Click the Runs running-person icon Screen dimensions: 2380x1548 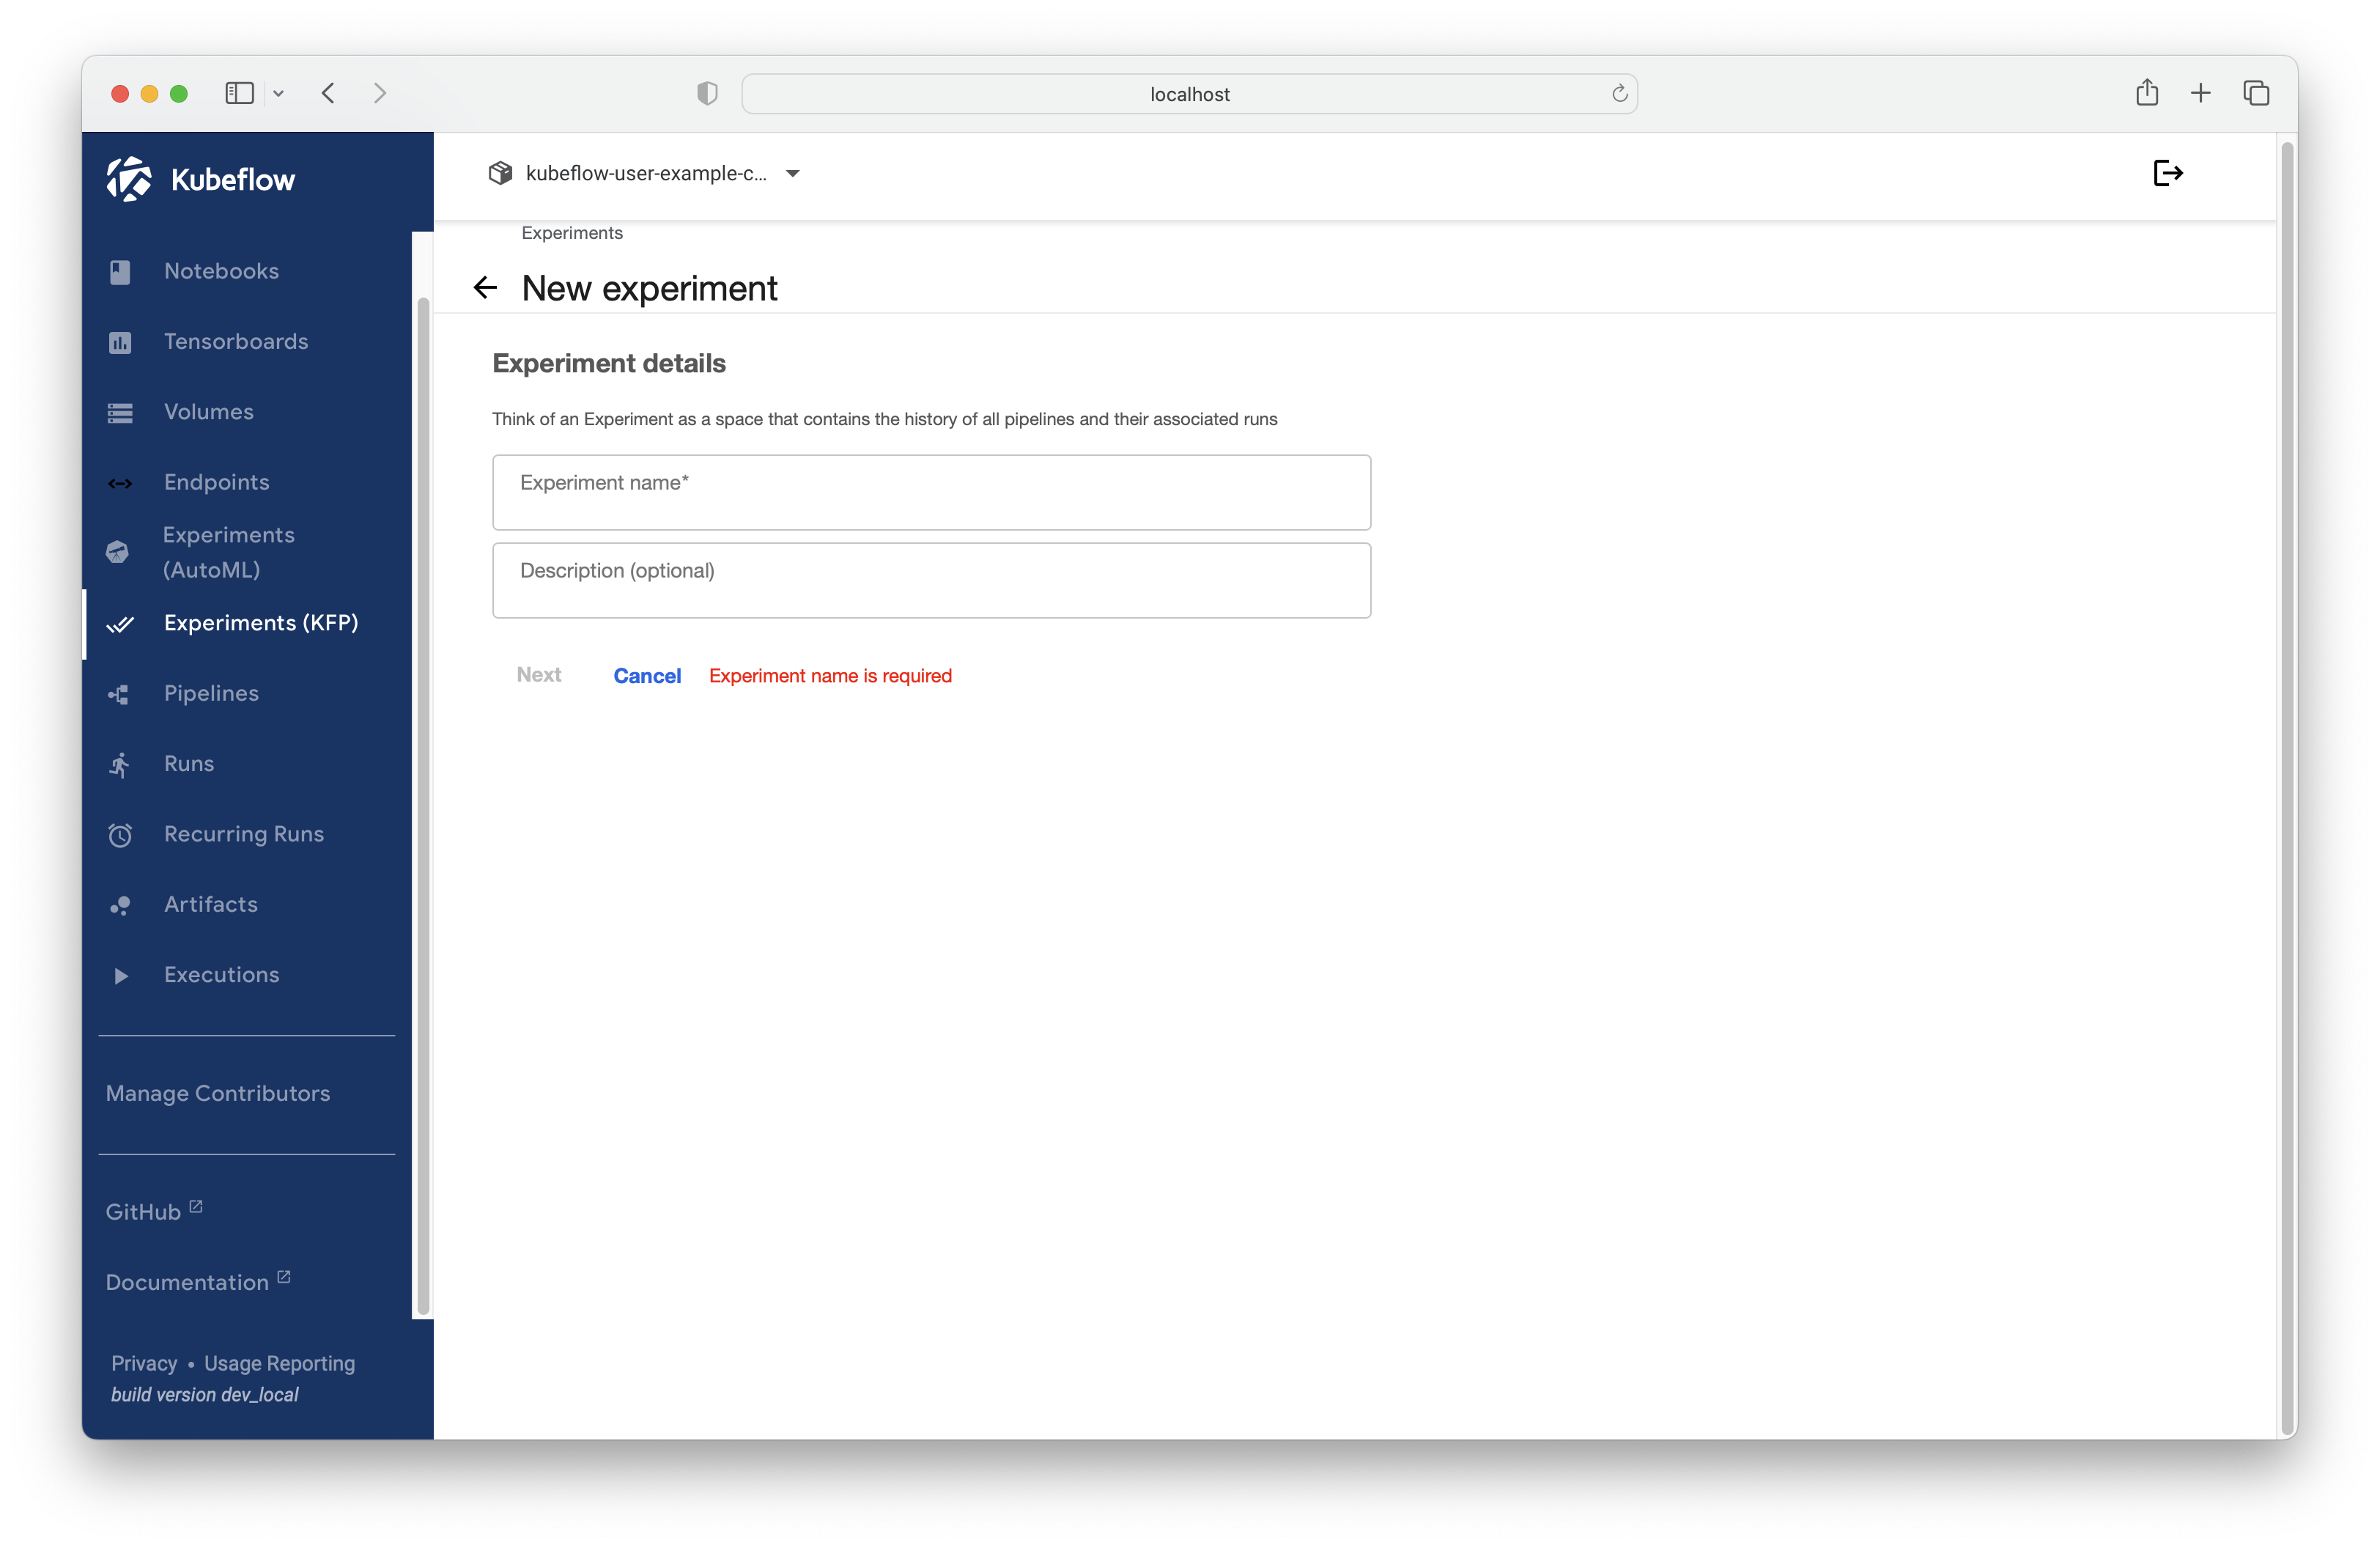[120, 765]
